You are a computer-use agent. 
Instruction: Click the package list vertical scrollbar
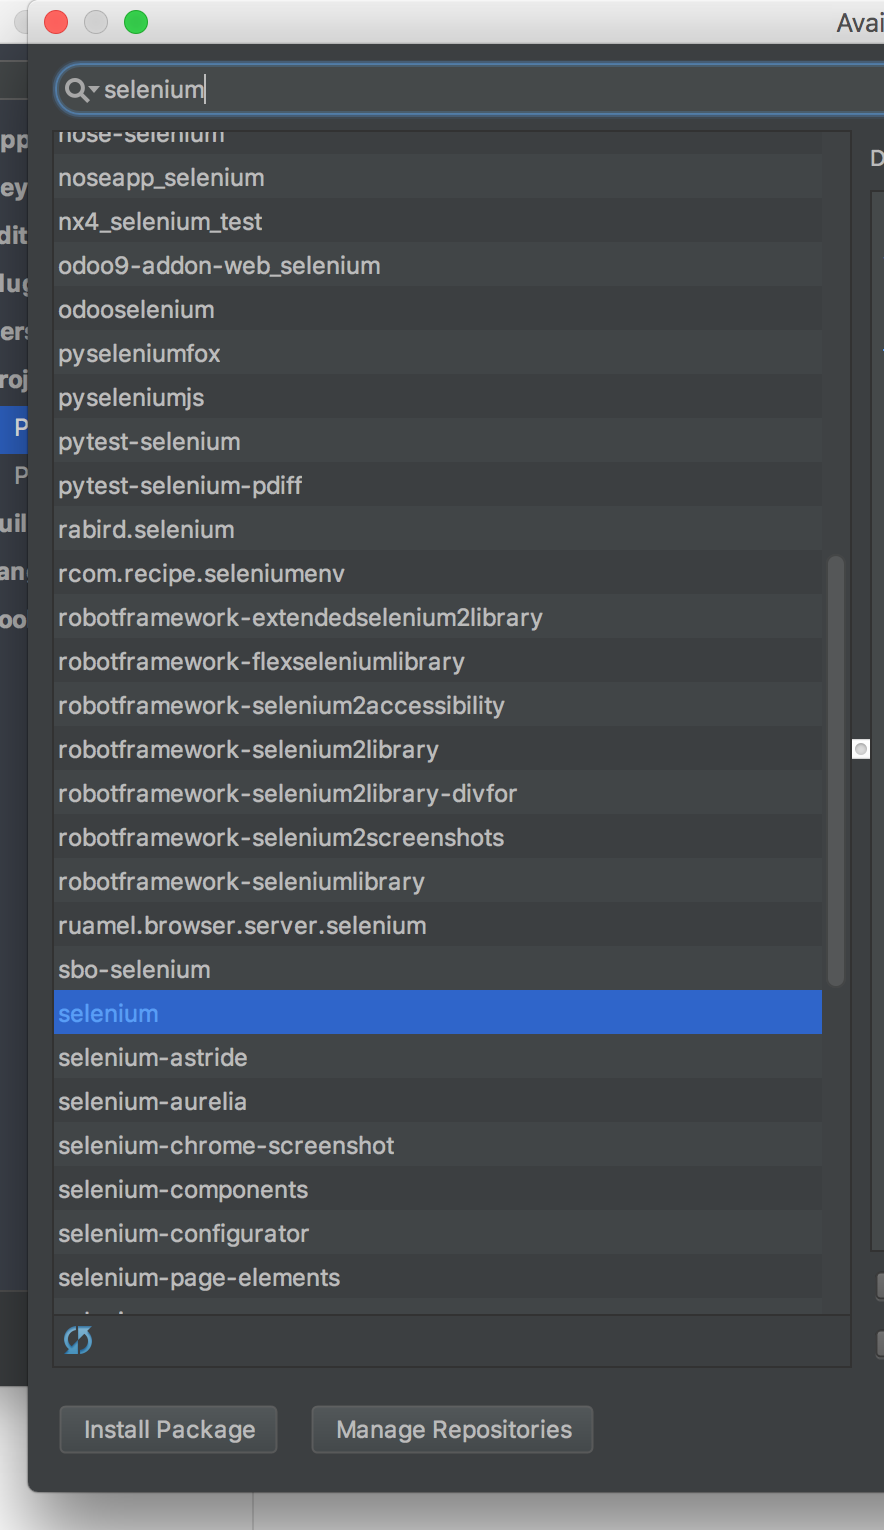click(836, 771)
